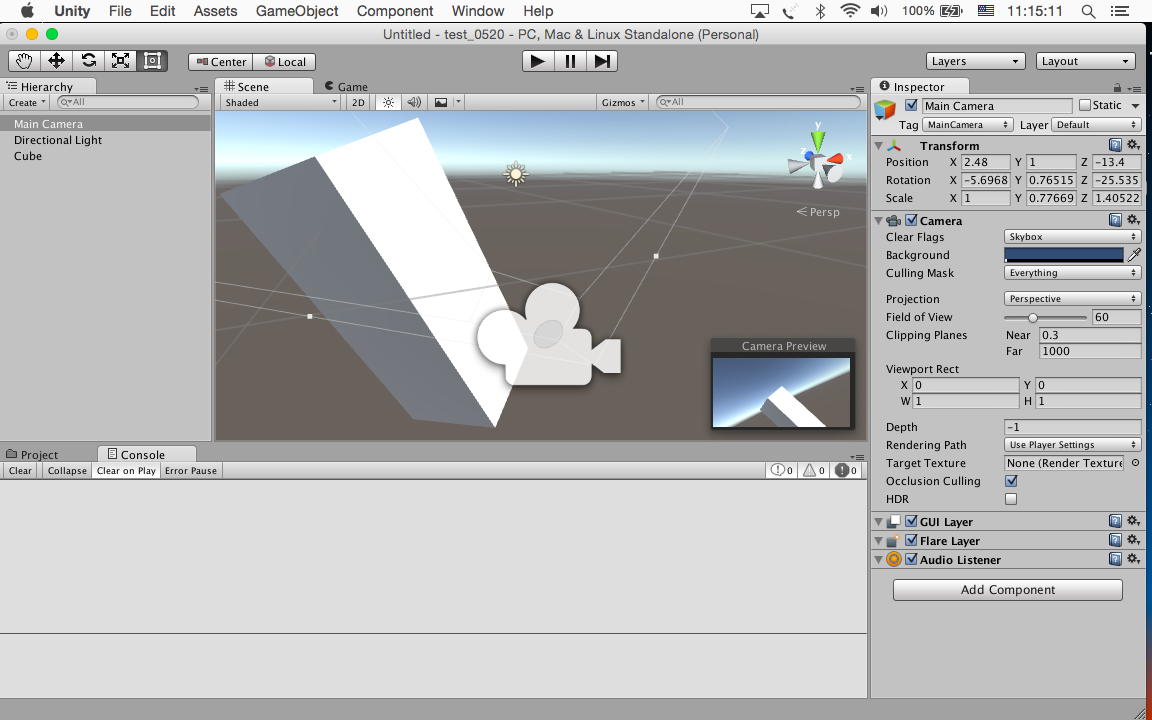Open the GameObject menu
The width and height of the screenshot is (1152, 720).
pyautogui.click(x=297, y=11)
